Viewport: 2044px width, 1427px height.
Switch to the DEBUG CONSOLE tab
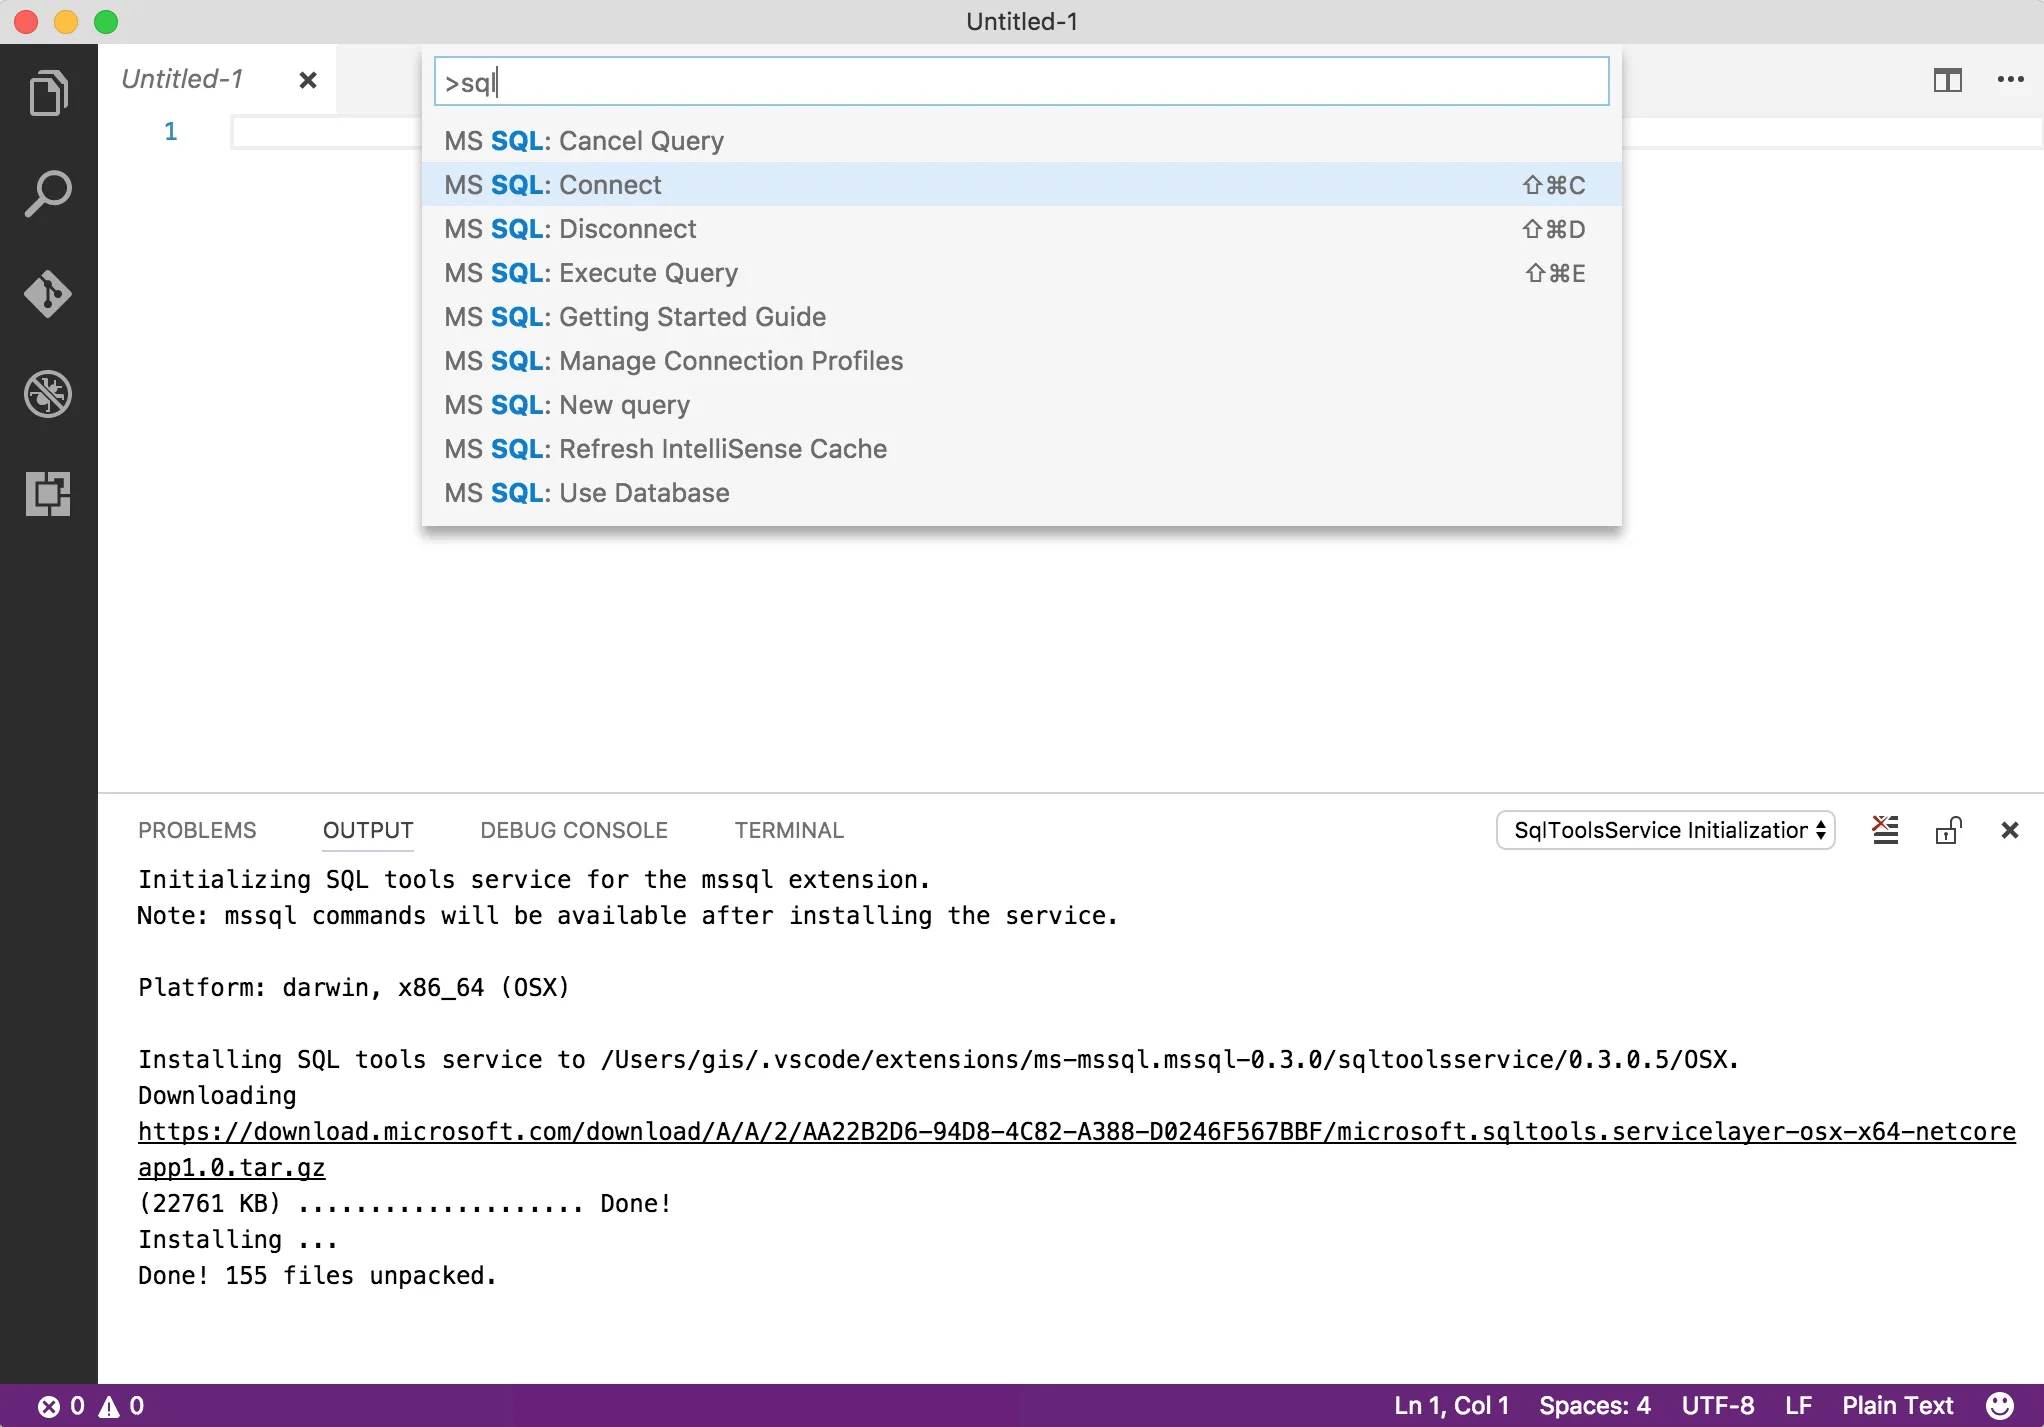click(x=573, y=830)
